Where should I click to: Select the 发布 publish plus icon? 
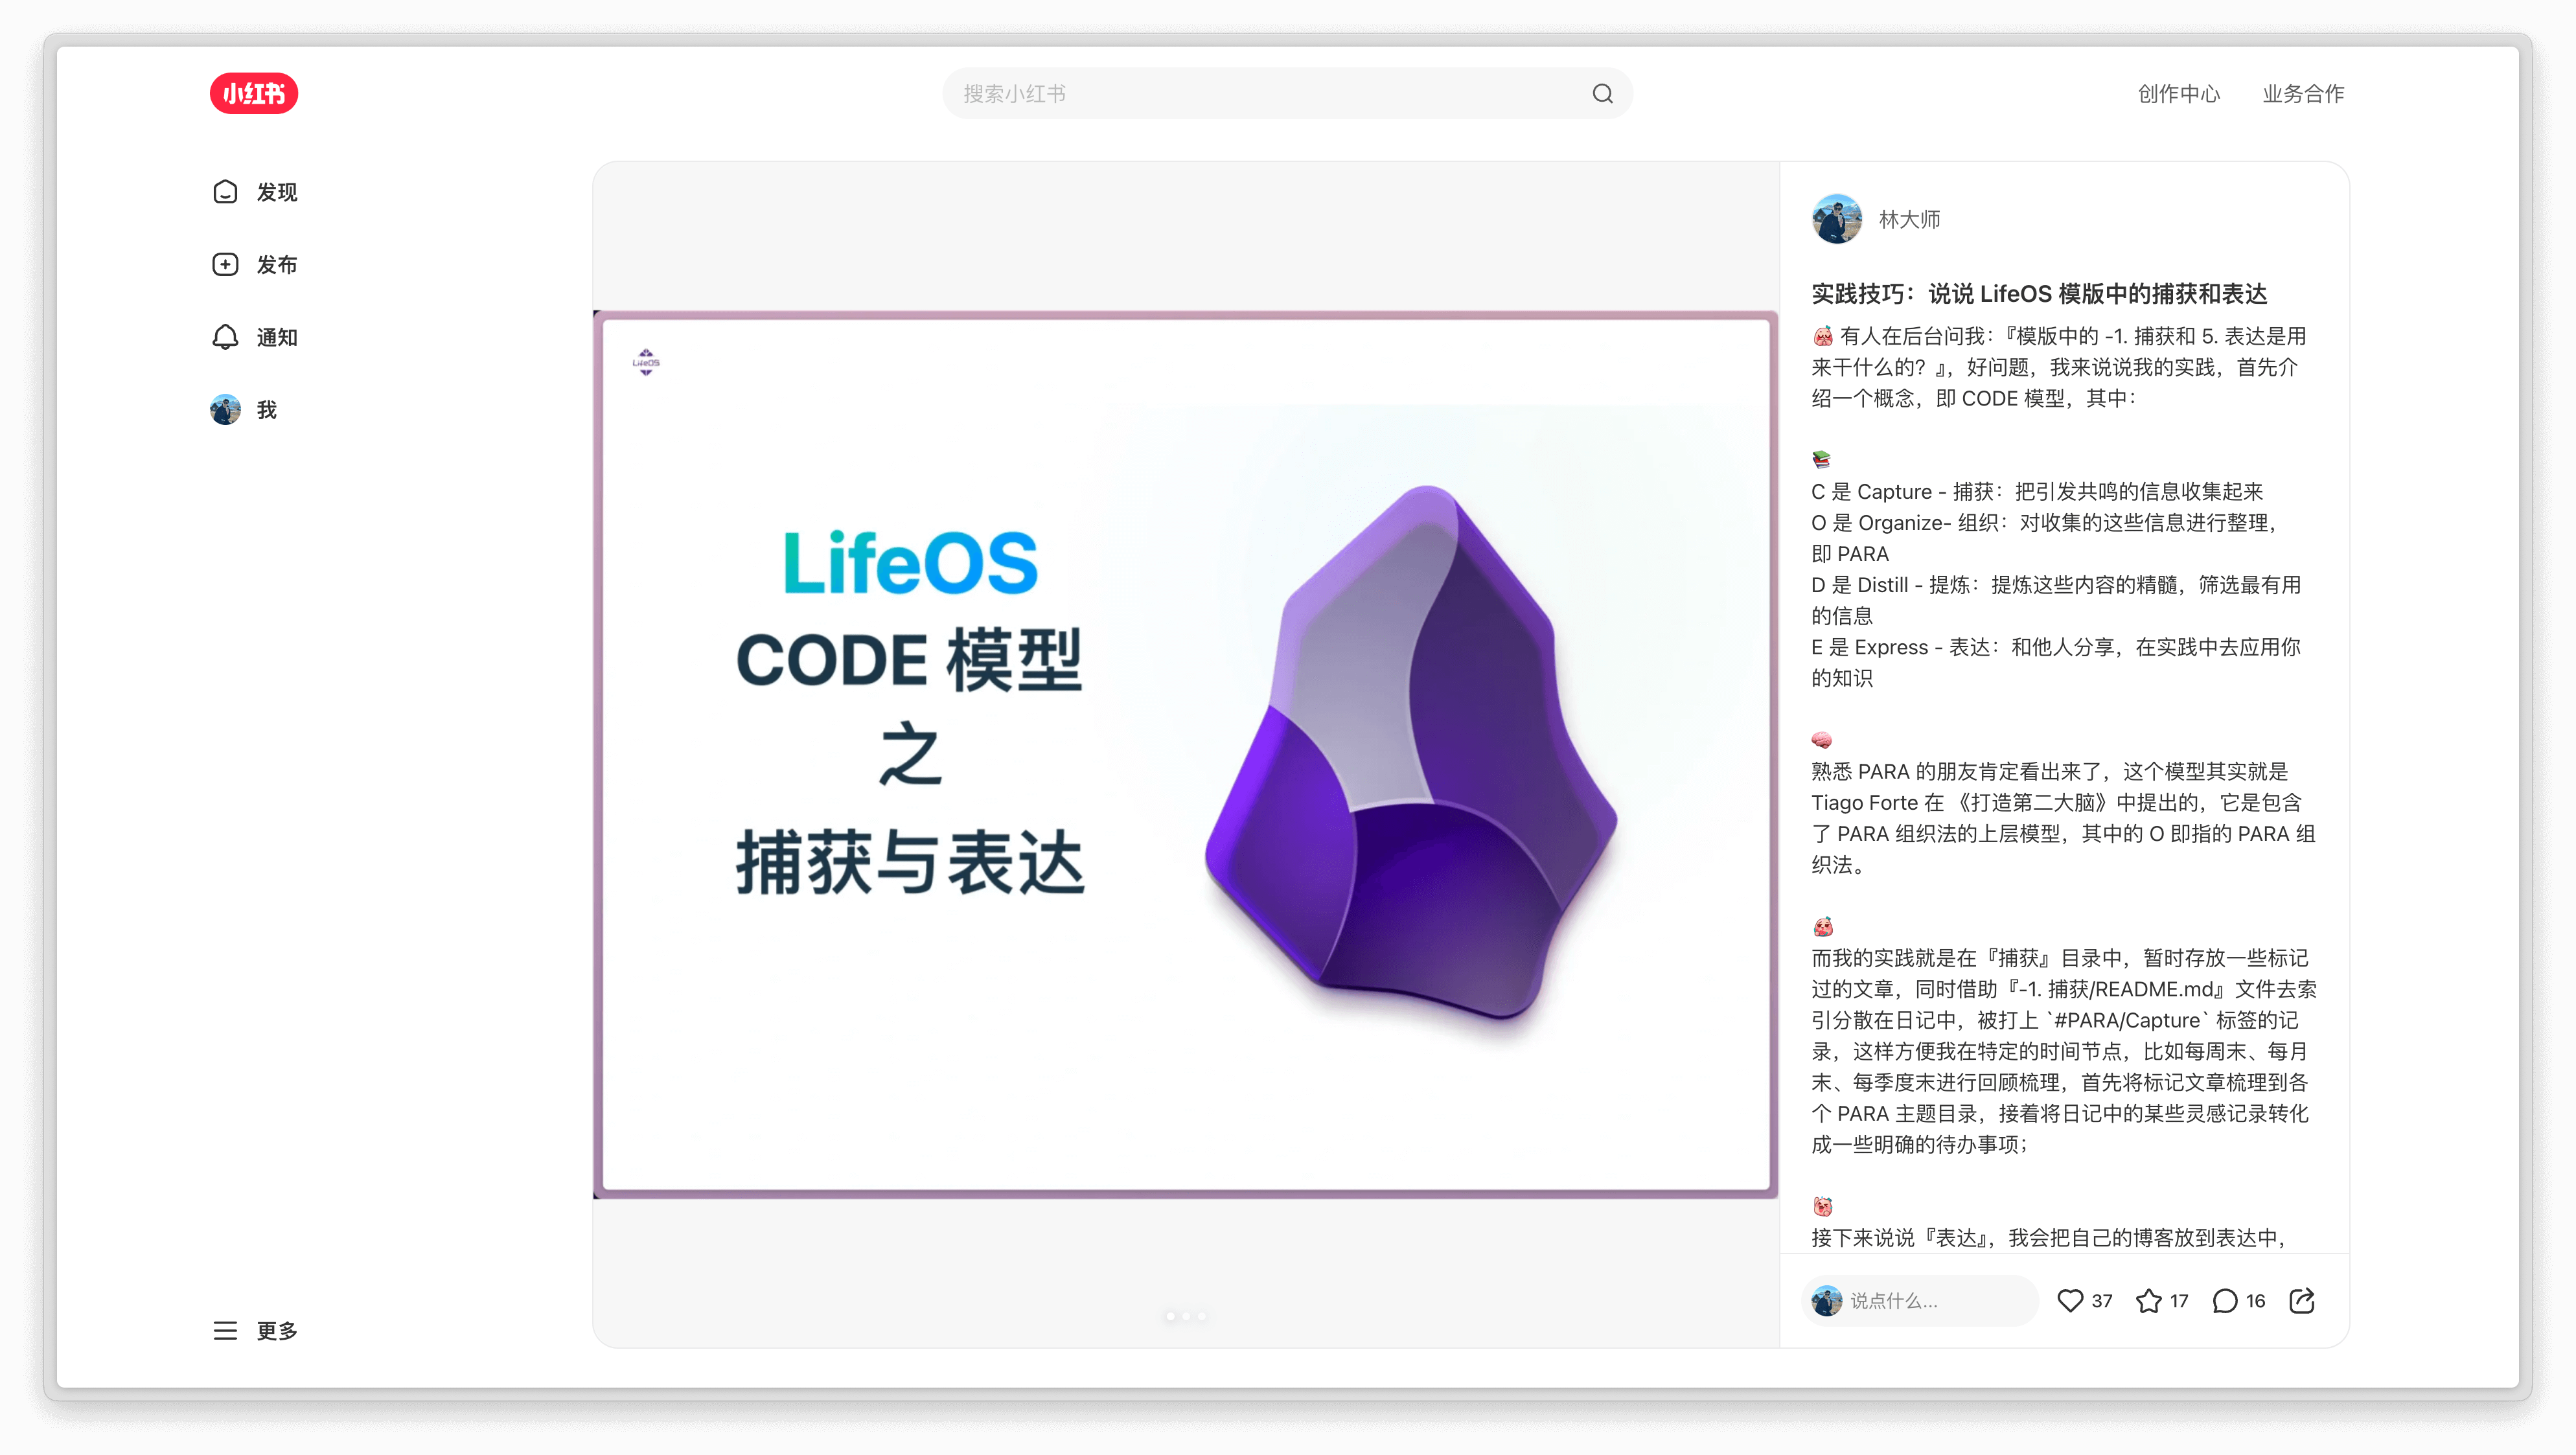[225, 264]
